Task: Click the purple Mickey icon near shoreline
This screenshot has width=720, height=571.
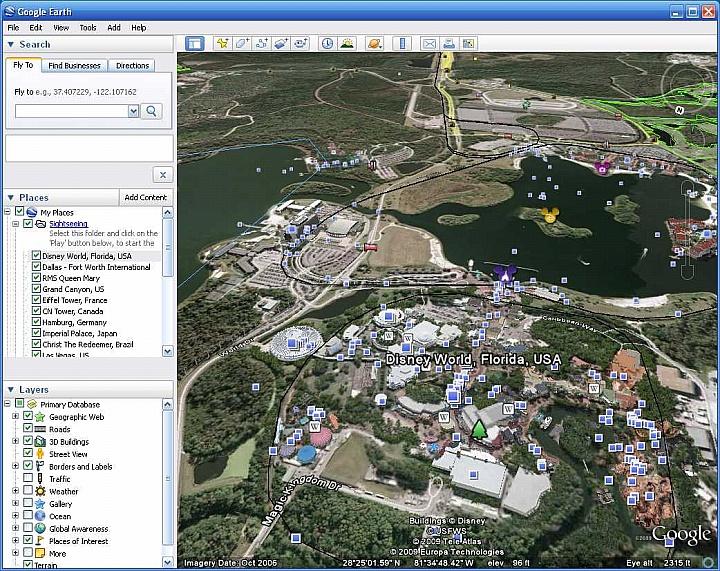Action: tap(505, 274)
